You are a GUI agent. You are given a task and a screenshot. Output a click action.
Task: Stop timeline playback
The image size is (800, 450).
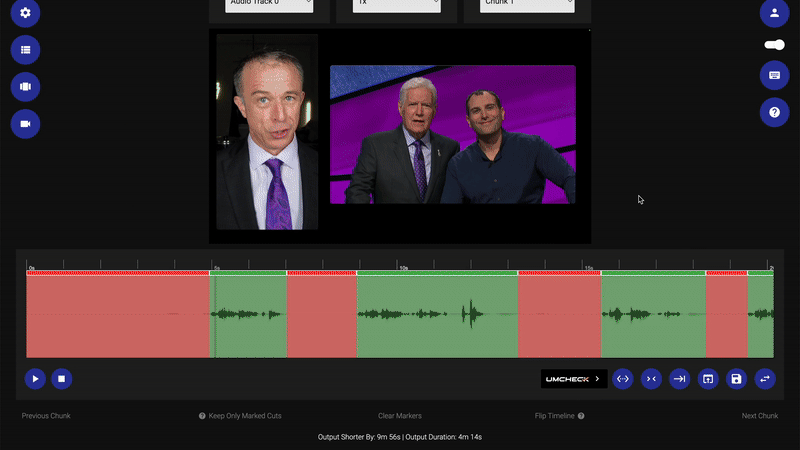point(62,379)
